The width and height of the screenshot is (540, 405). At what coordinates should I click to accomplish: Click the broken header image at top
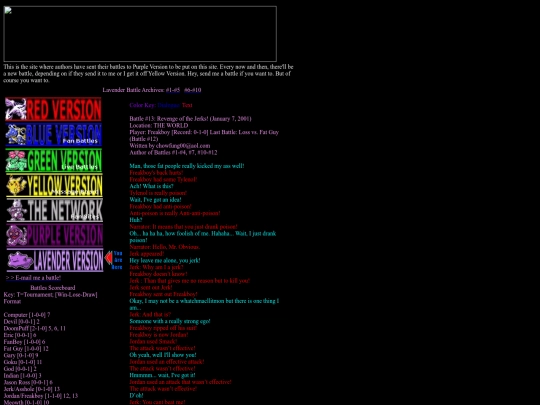[x=140, y=34]
